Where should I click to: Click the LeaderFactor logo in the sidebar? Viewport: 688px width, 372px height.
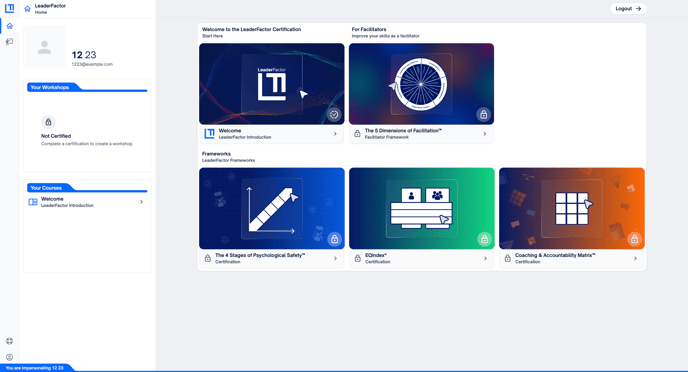pyautogui.click(x=9, y=8)
